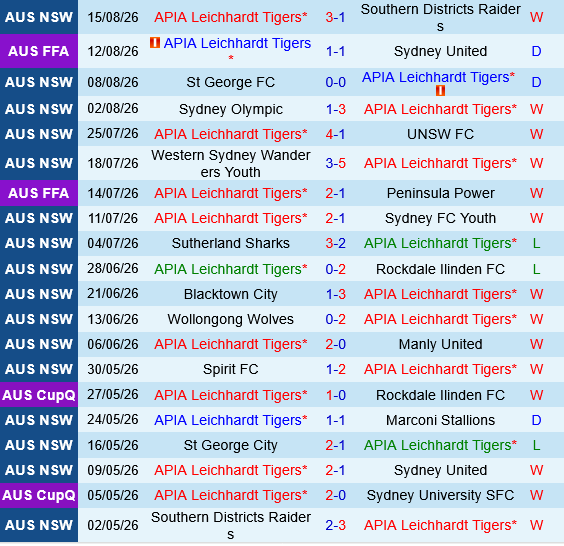Open Wollongong Wolves team link
The height and width of the screenshot is (546, 564).
pos(231,319)
